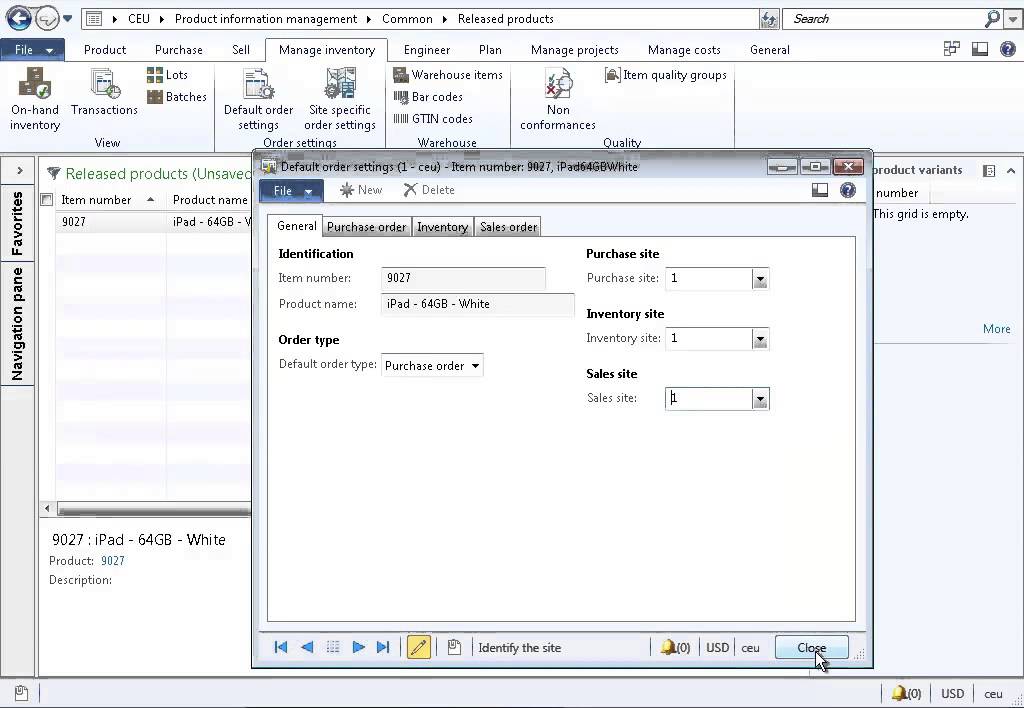Open the dialog Help icon
Image resolution: width=1024 pixels, height=708 pixels.
(x=848, y=190)
